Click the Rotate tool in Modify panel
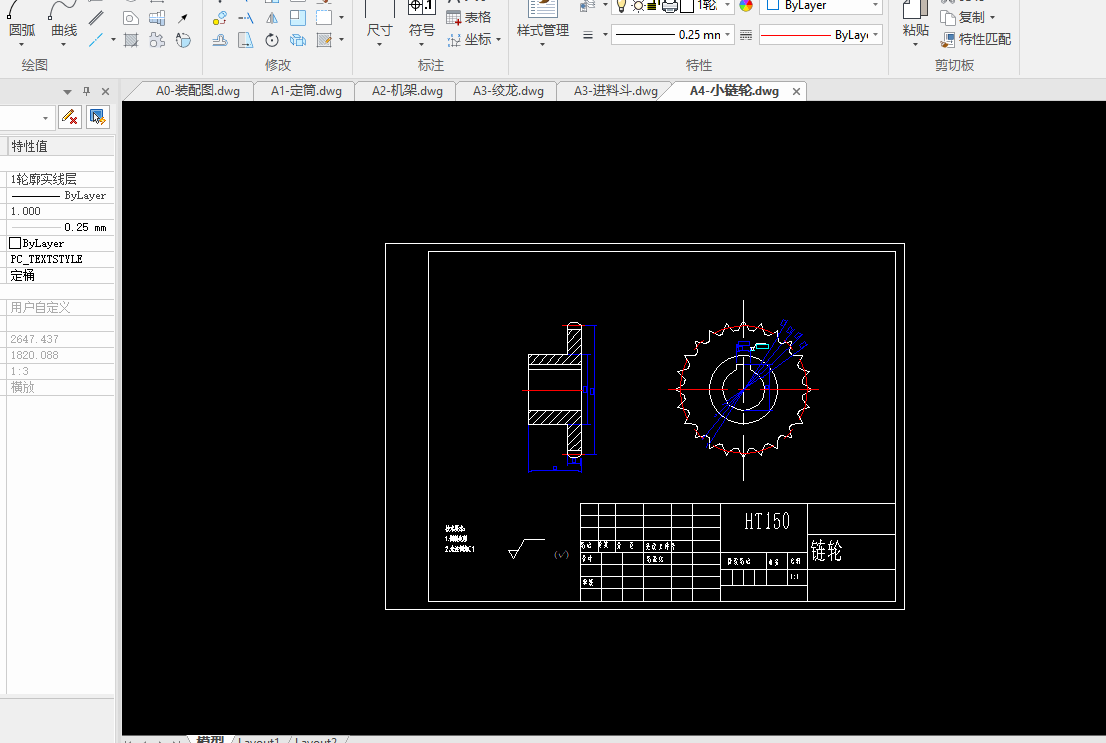 point(272,40)
